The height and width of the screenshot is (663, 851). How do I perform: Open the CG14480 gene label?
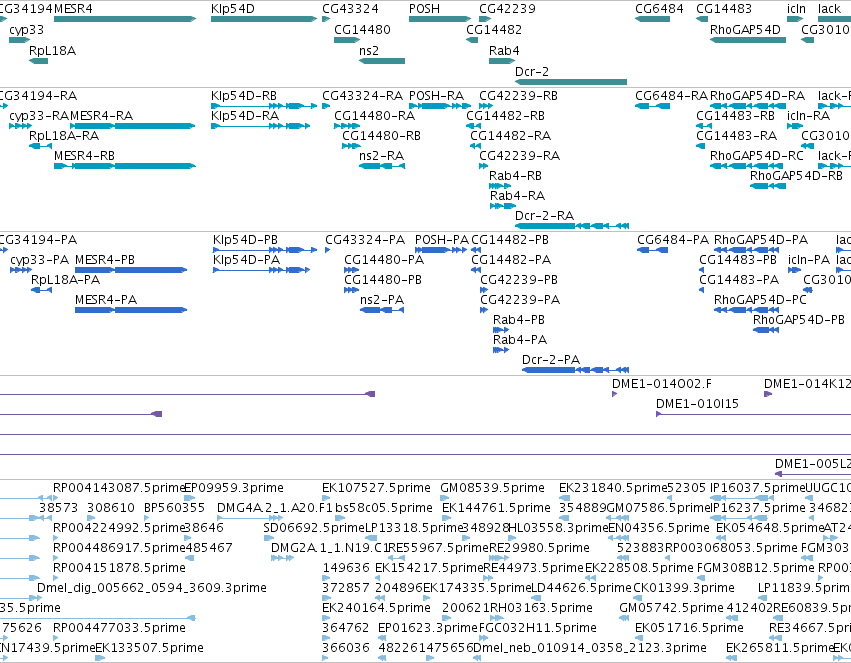coord(362,29)
